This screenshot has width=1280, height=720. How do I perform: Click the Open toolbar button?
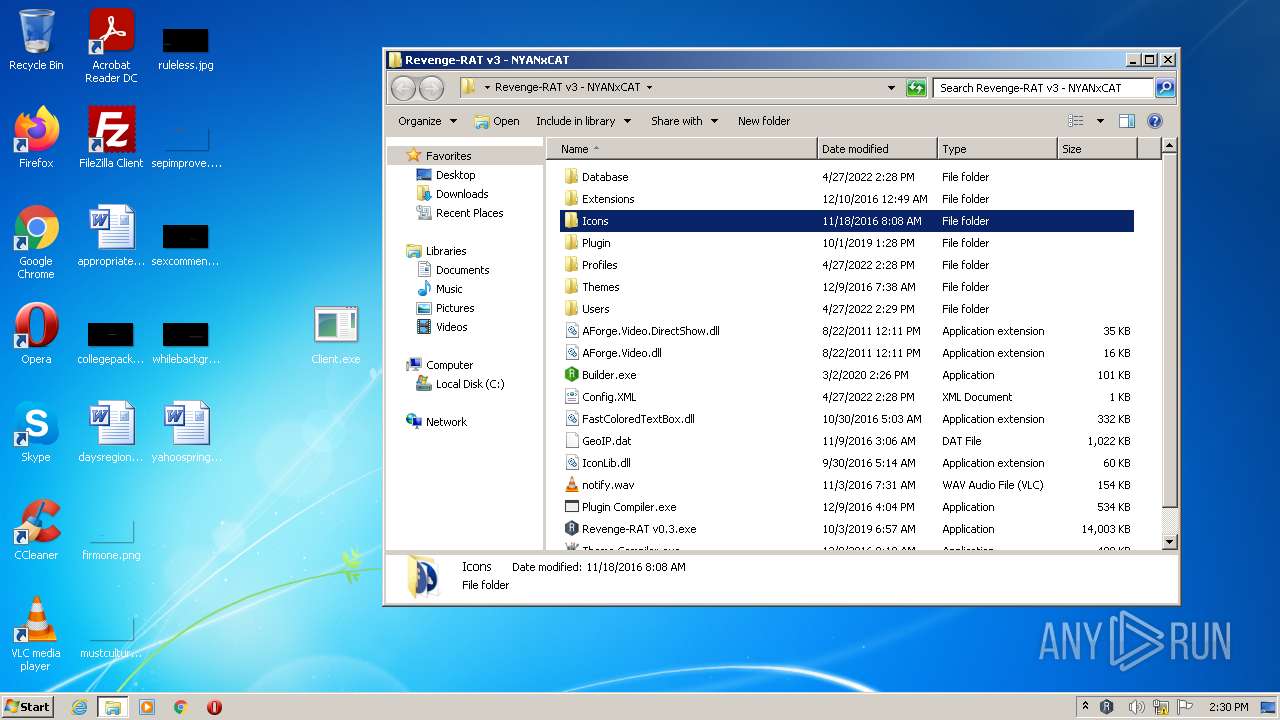497,121
